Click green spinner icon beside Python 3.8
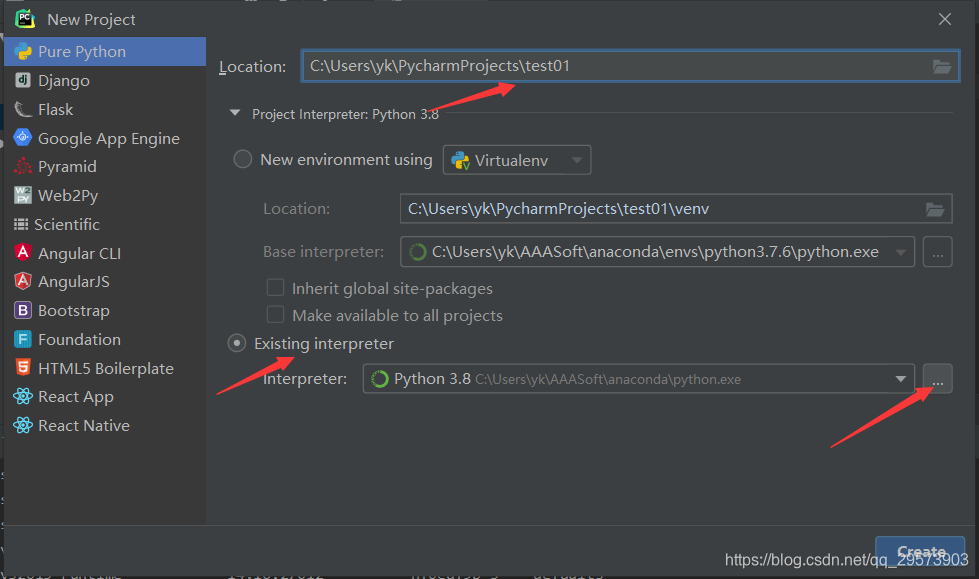Viewport: 979px width, 579px height. click(380, 379)
